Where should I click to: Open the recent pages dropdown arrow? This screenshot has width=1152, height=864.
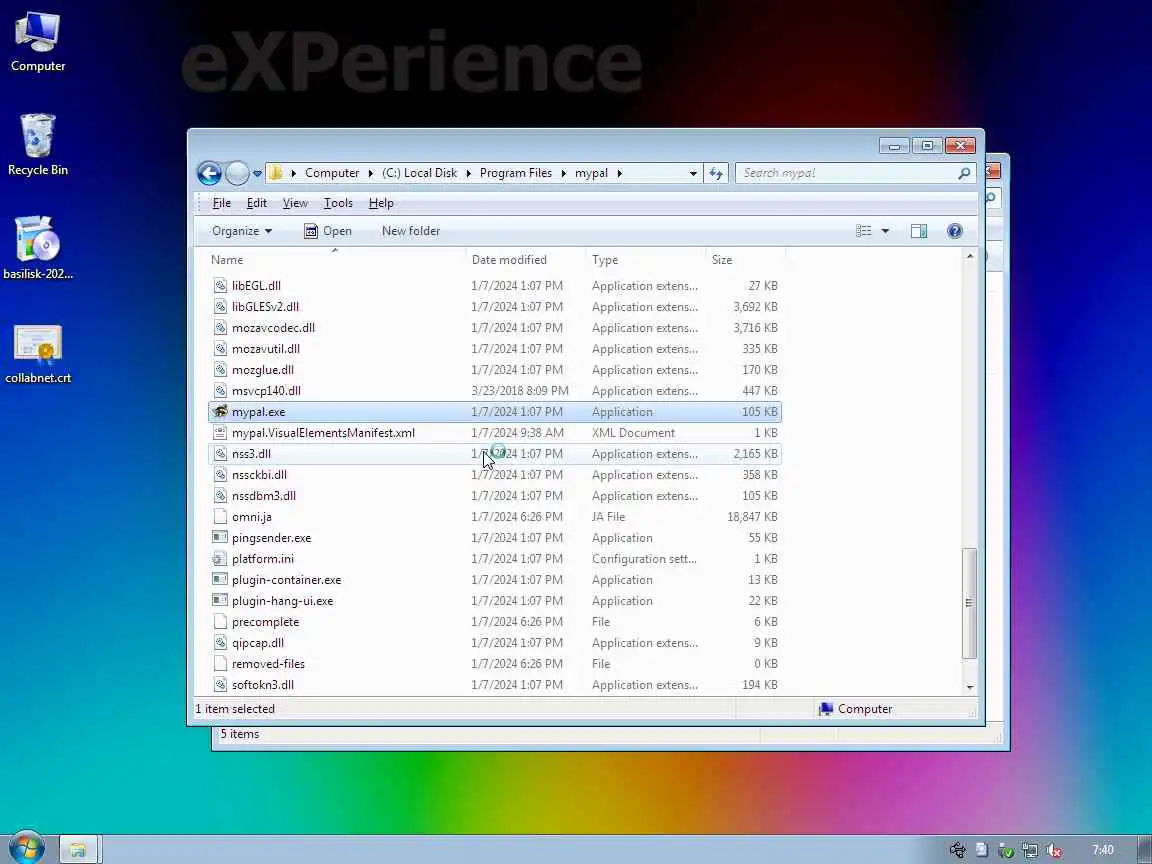coord(257,174)
